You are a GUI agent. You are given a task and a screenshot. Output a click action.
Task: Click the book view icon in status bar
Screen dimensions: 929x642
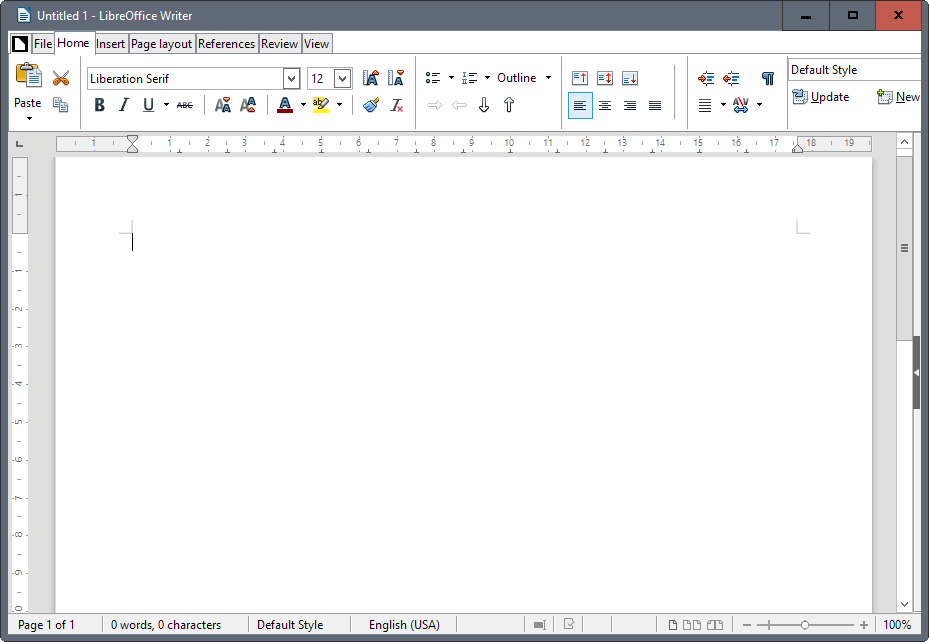tap(715, 625)
